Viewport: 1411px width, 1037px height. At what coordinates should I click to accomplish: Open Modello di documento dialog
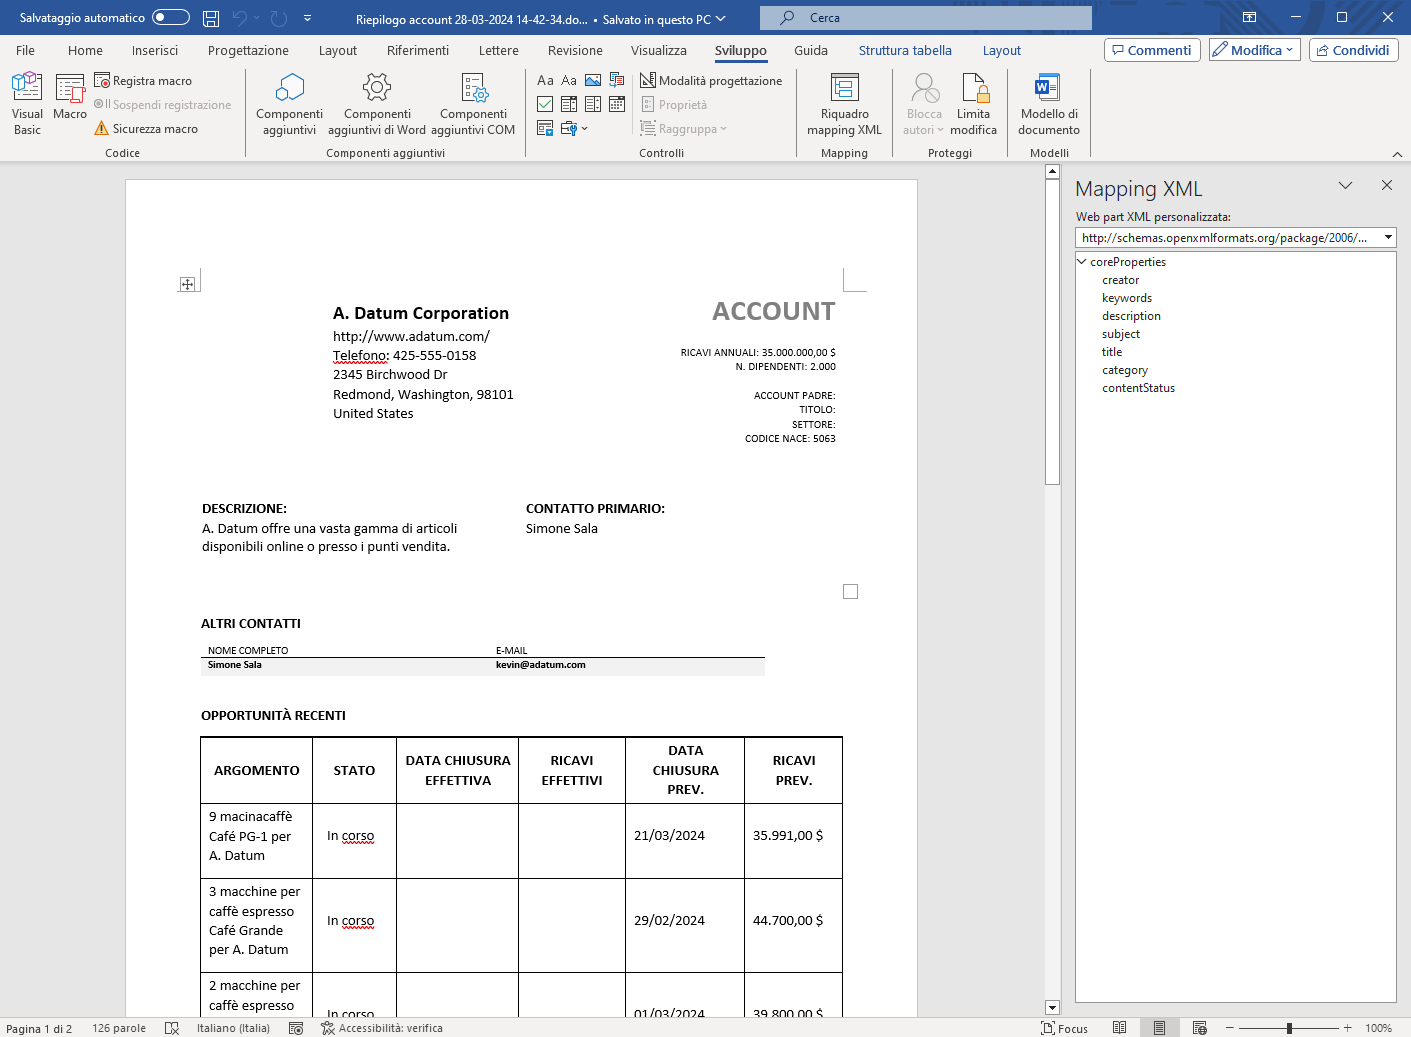click(x=1049, y=104)
